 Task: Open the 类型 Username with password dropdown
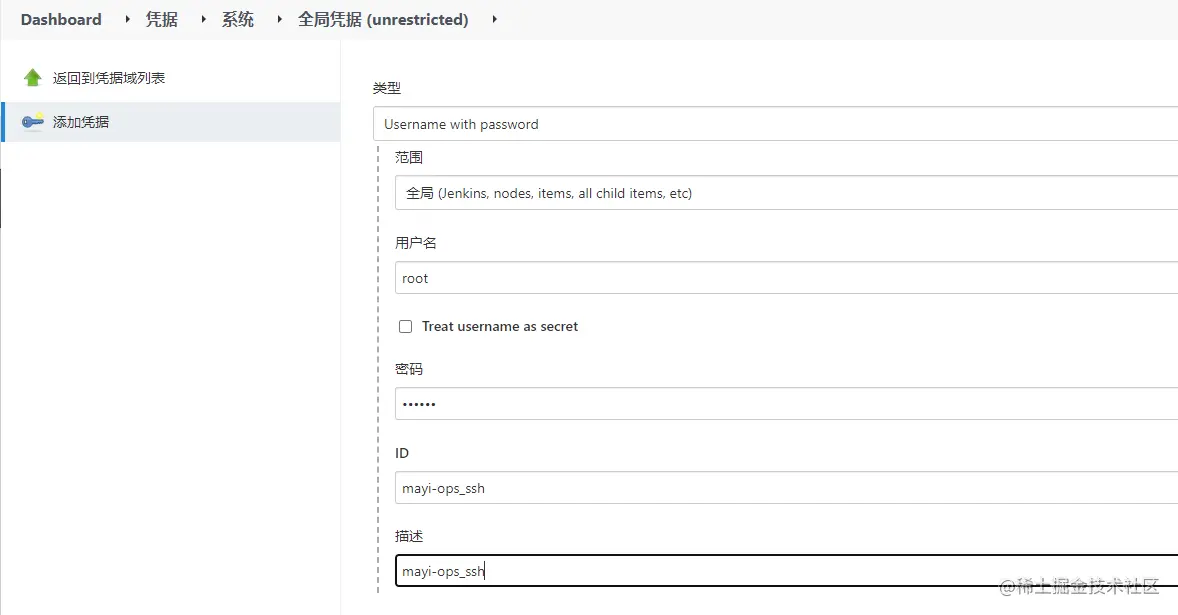point(775,124)
